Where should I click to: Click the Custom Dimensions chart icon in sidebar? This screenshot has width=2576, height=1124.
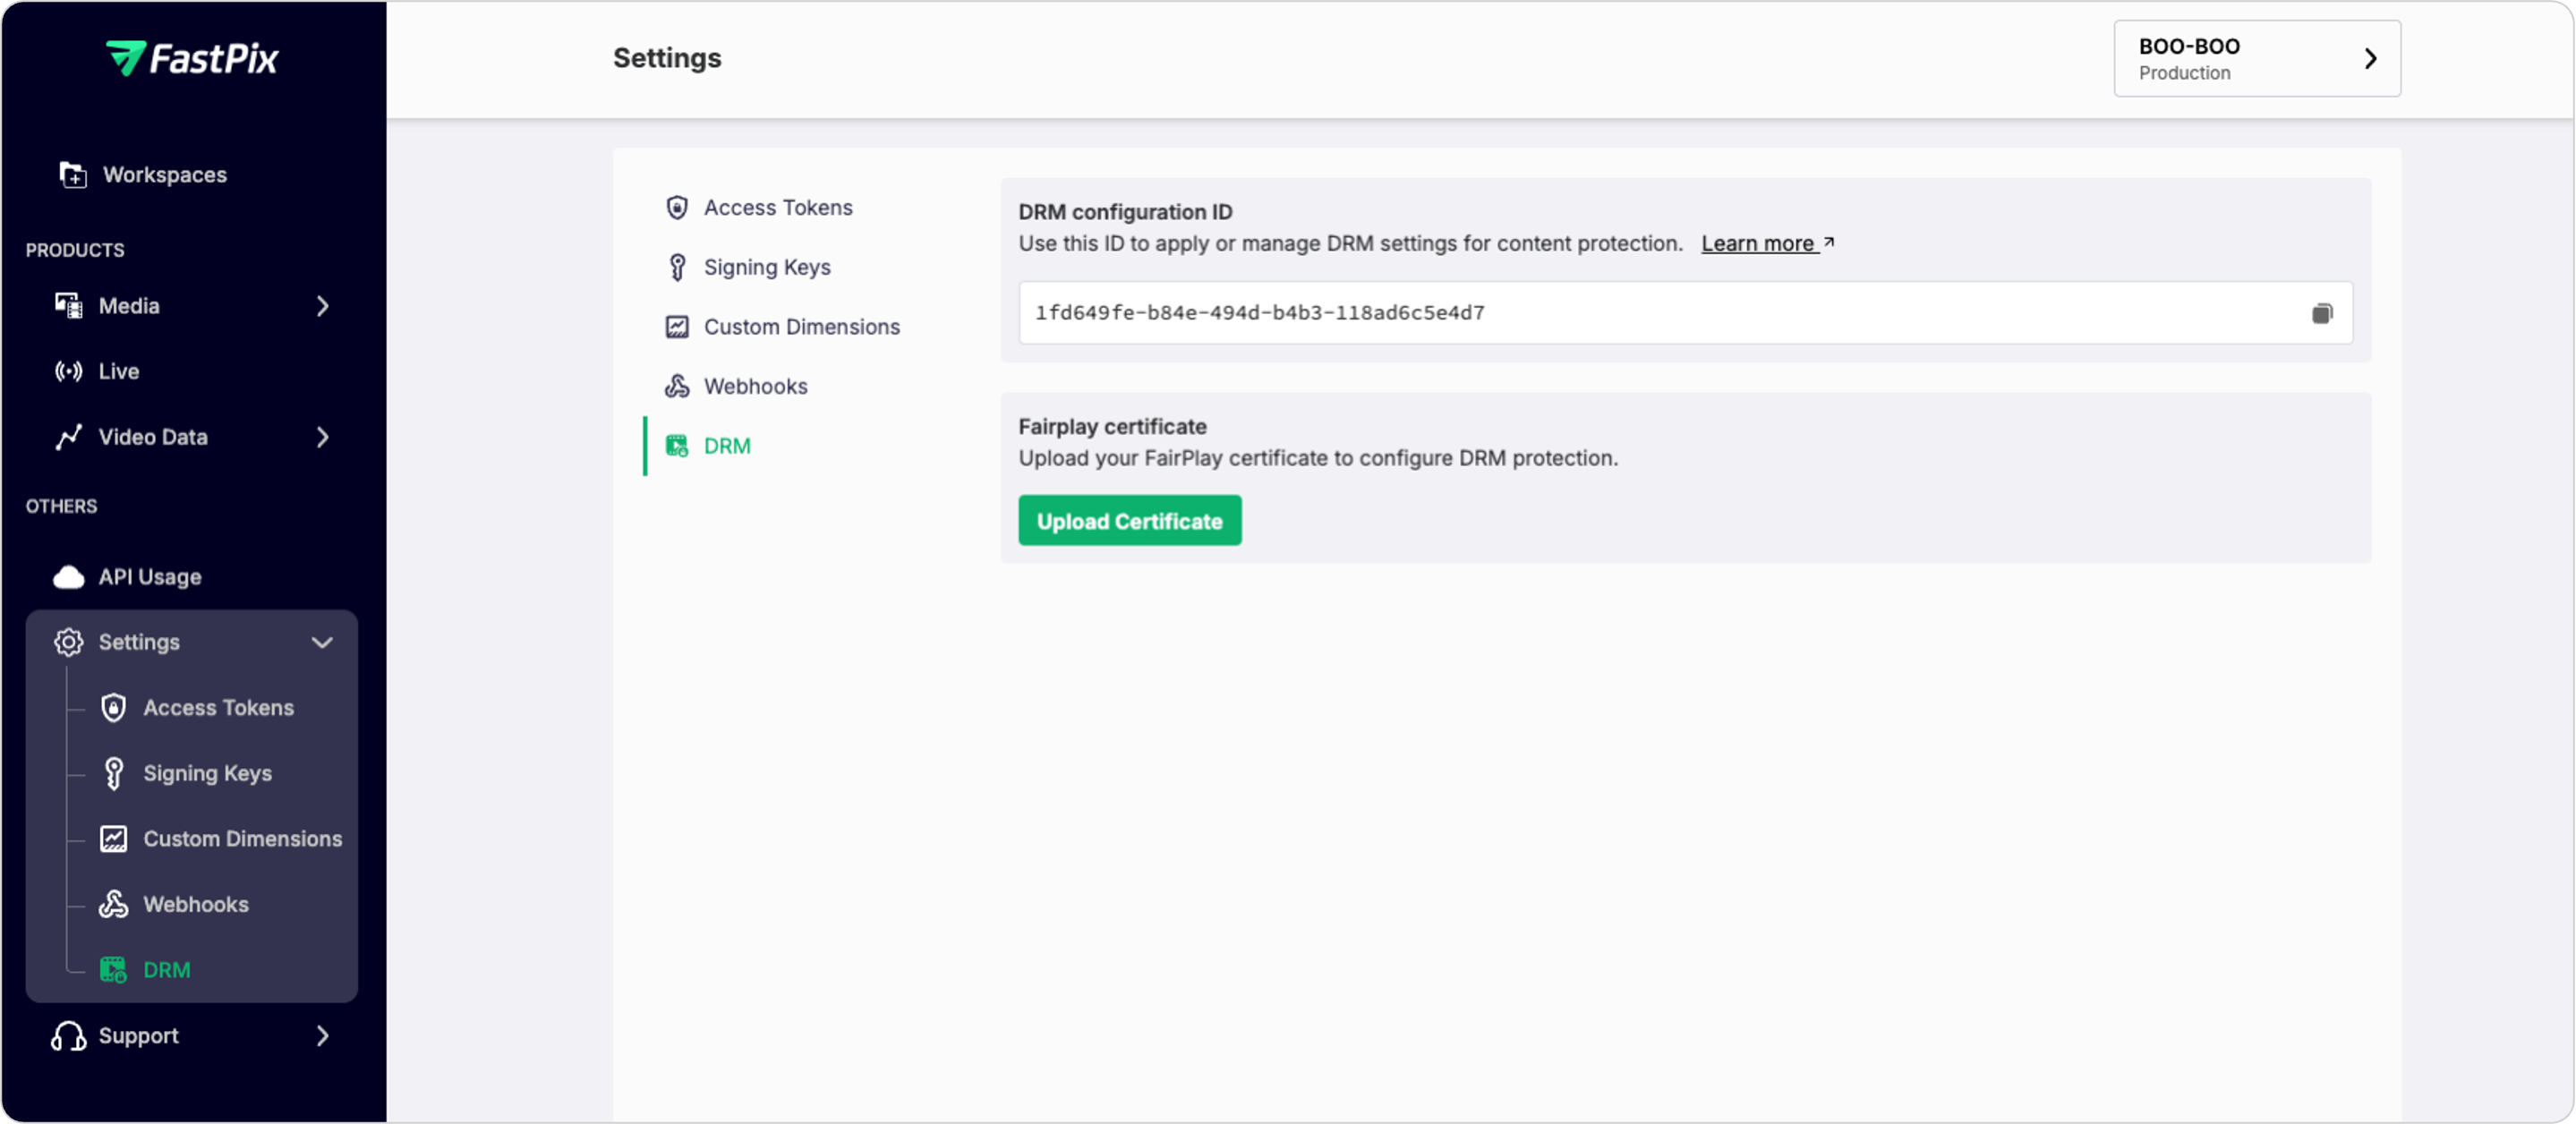coord(113,838)
